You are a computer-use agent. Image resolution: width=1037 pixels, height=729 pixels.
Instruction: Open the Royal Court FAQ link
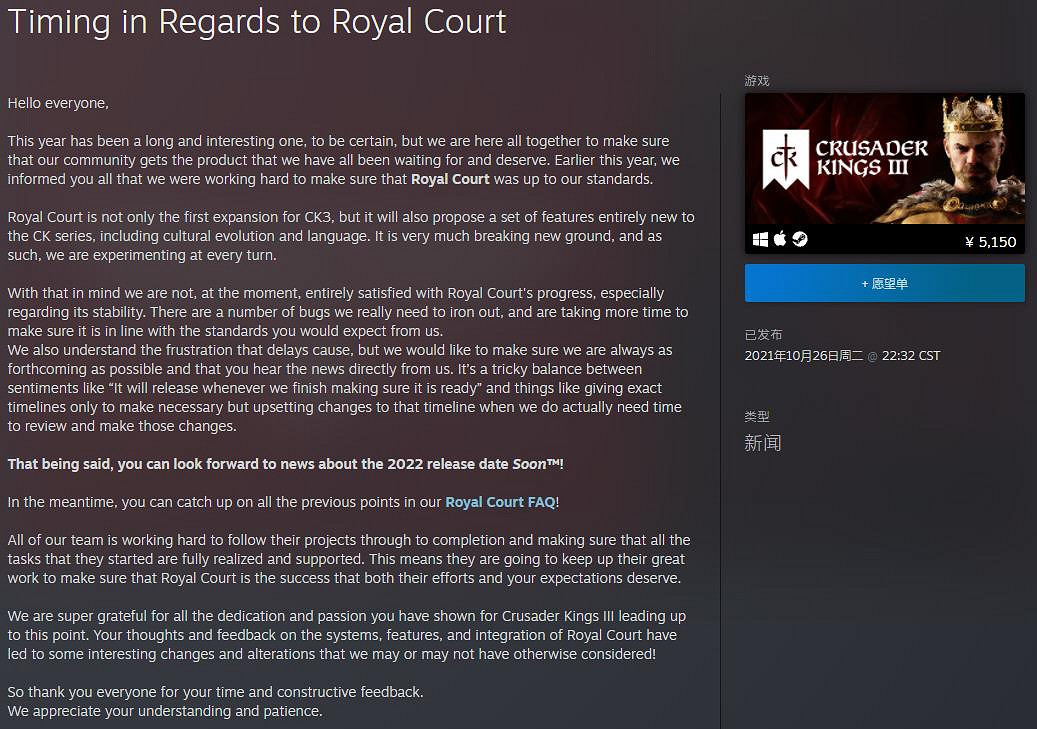click(x=499, y=502)
